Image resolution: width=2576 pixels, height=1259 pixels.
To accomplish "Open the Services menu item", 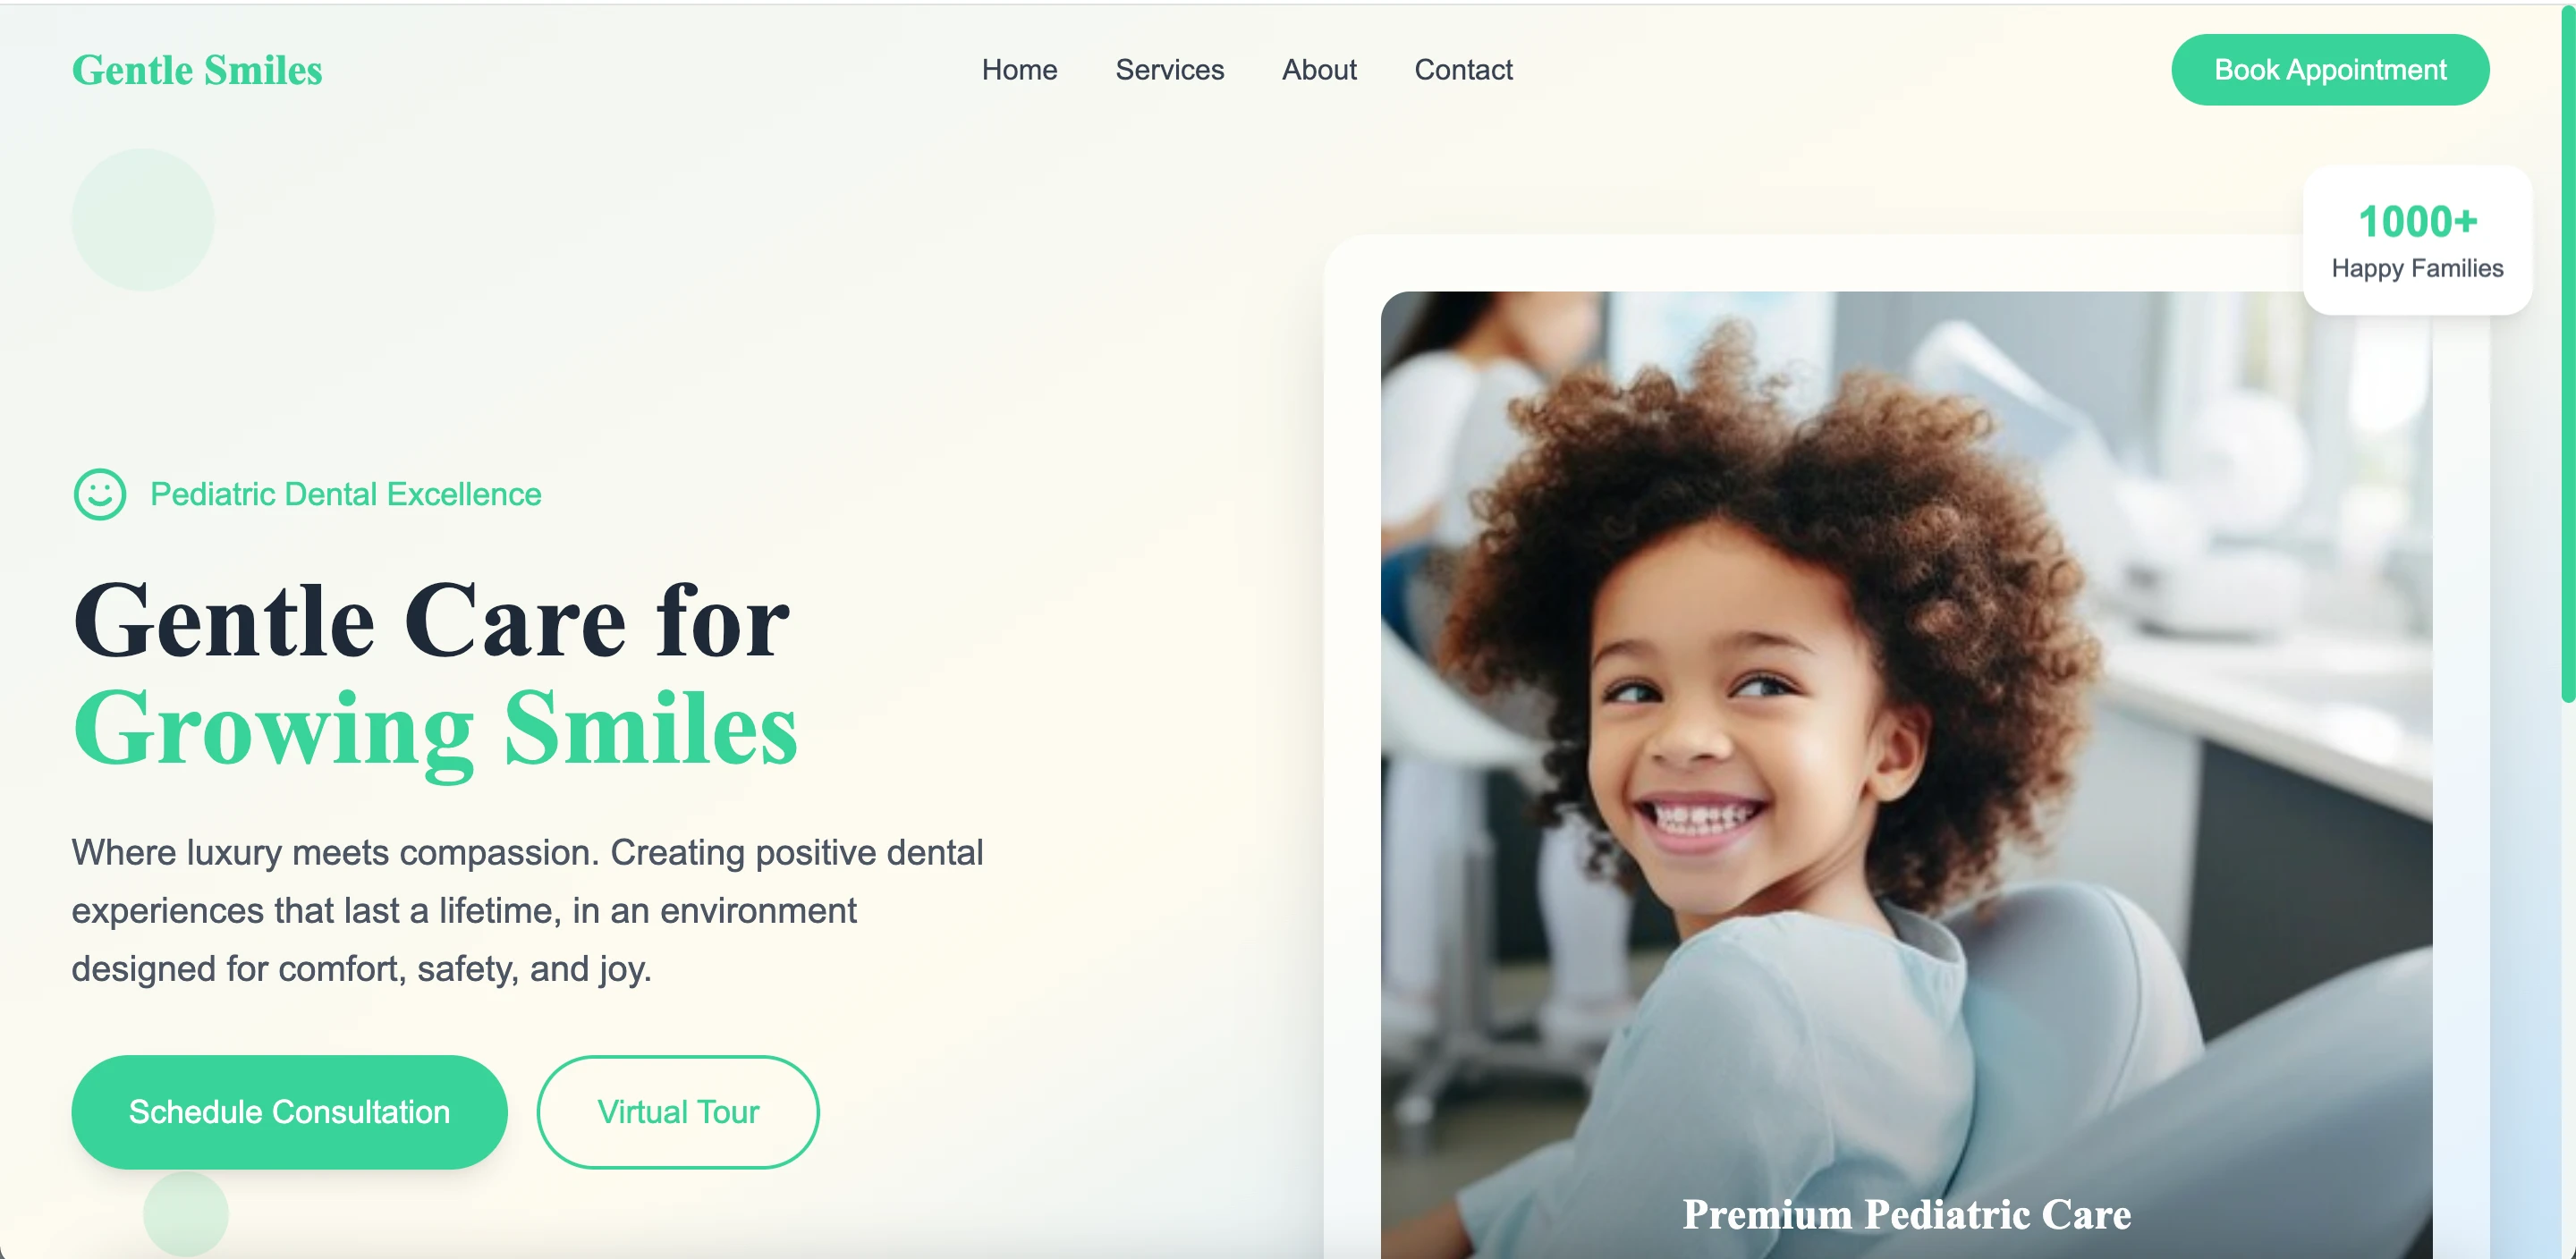I will pos(1169,70).
